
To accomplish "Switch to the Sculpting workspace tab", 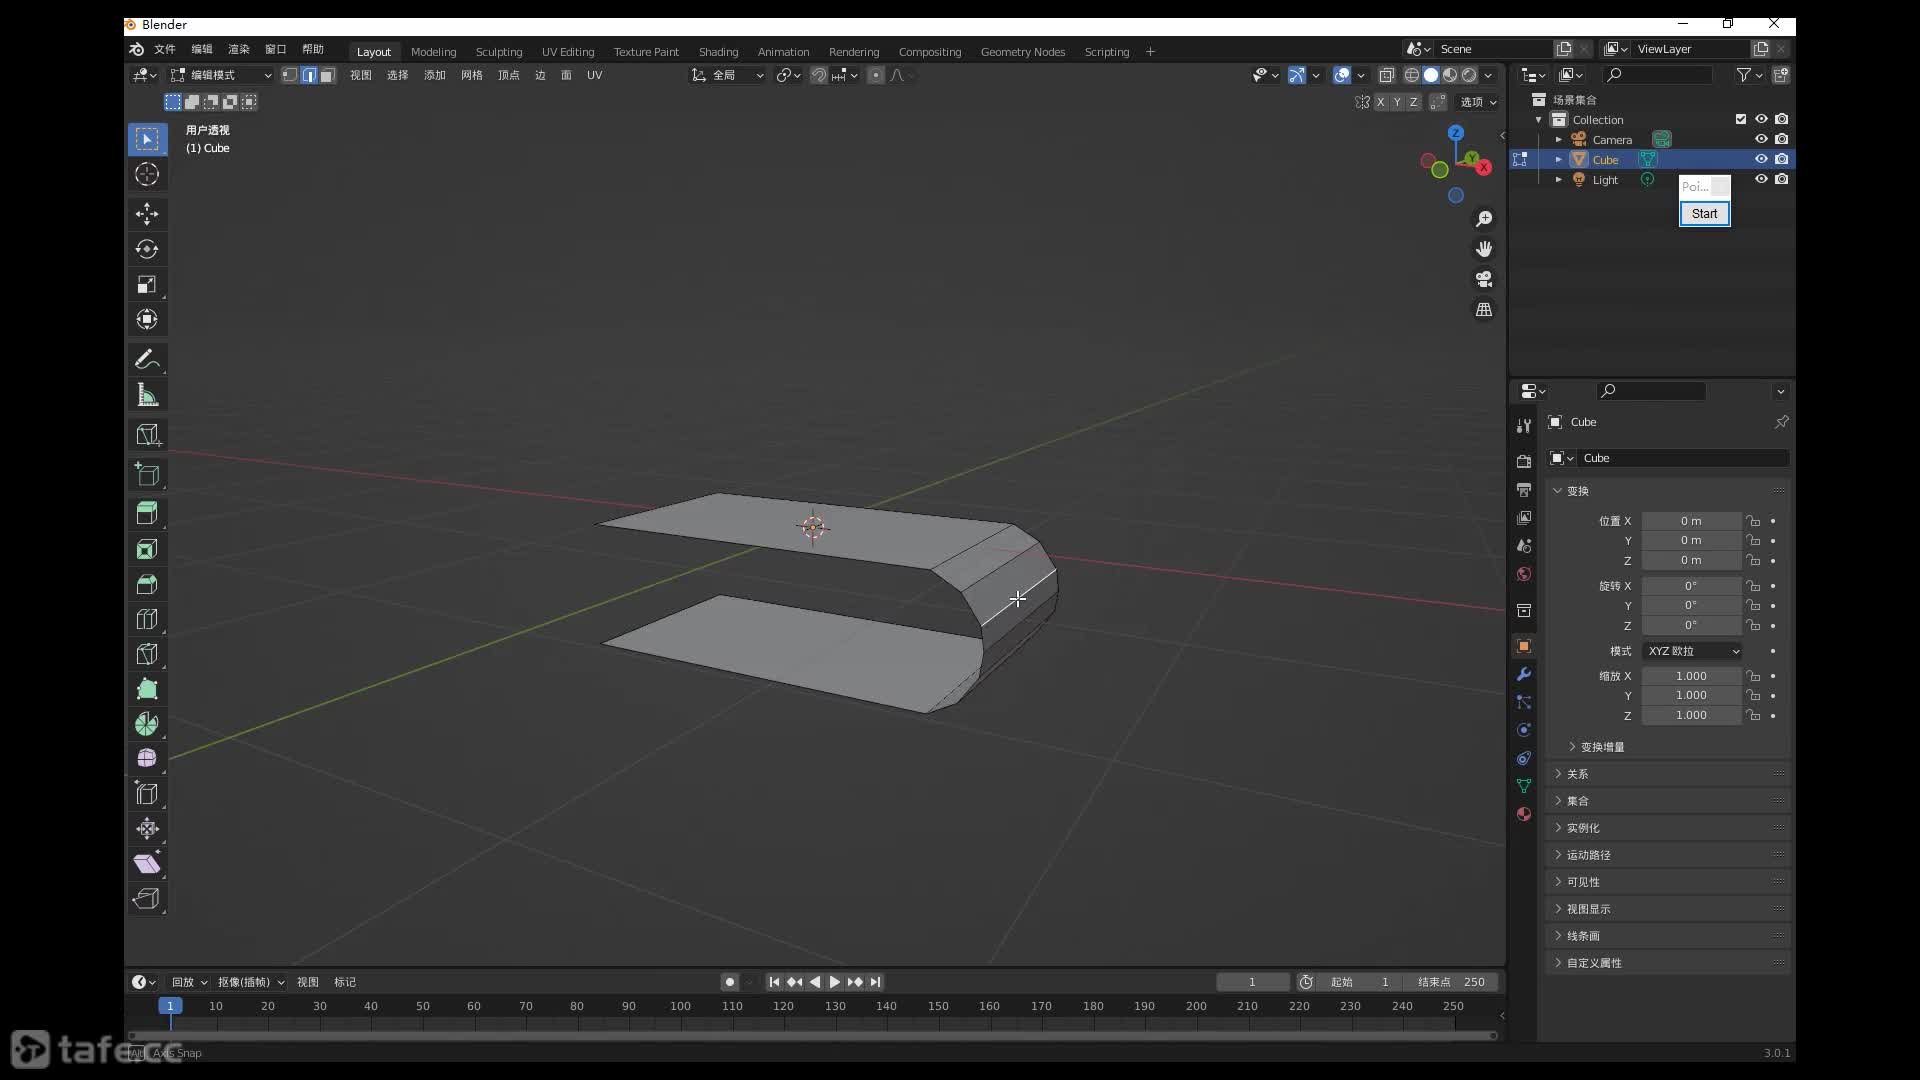I will 499,52.
